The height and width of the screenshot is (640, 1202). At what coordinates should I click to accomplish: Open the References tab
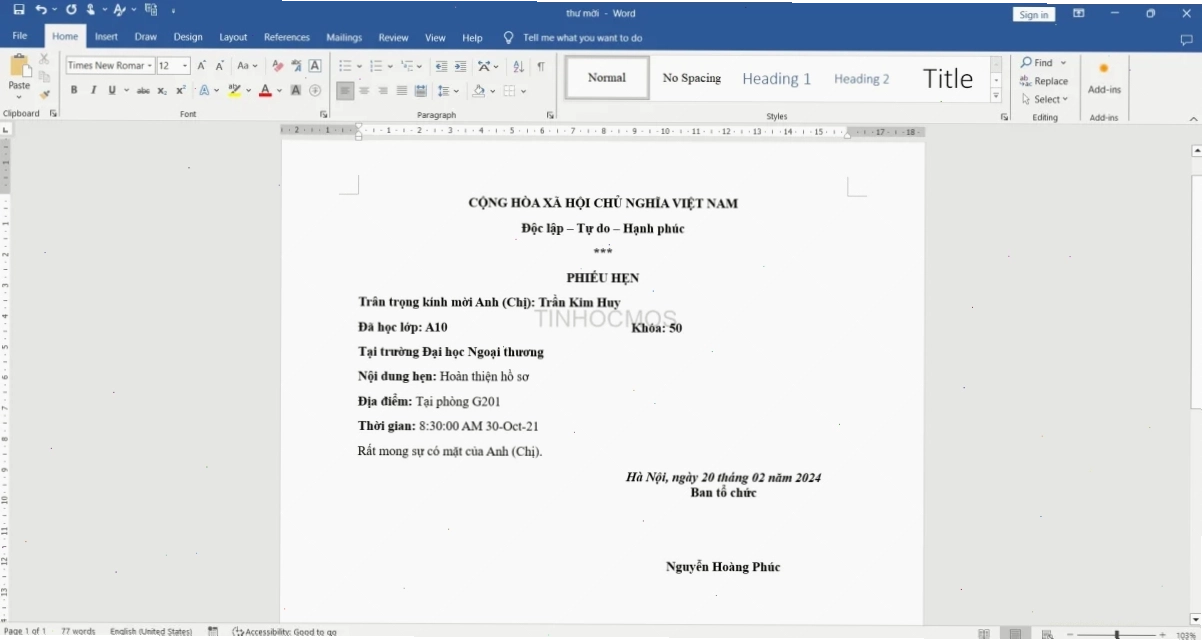click(287, 37)
